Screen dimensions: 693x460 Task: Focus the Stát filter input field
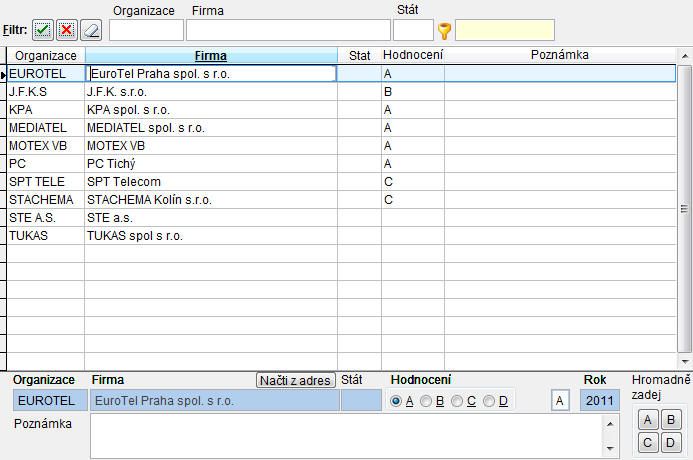(x=413, y=30)
